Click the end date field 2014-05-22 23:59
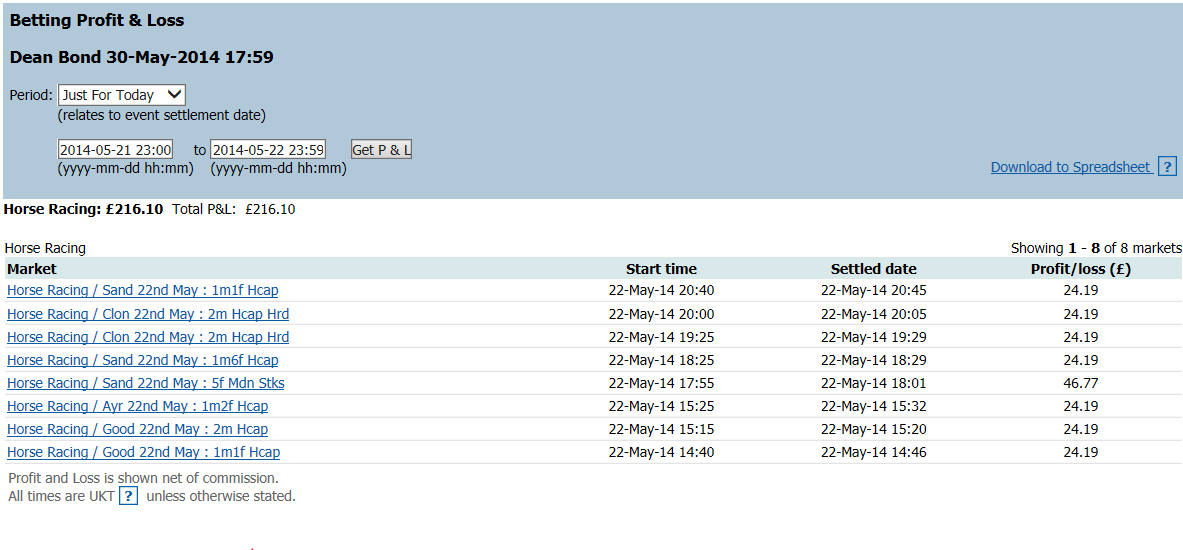Viewport: 1183px width, 550px height. pyautogui.click(x=268, y=149)
